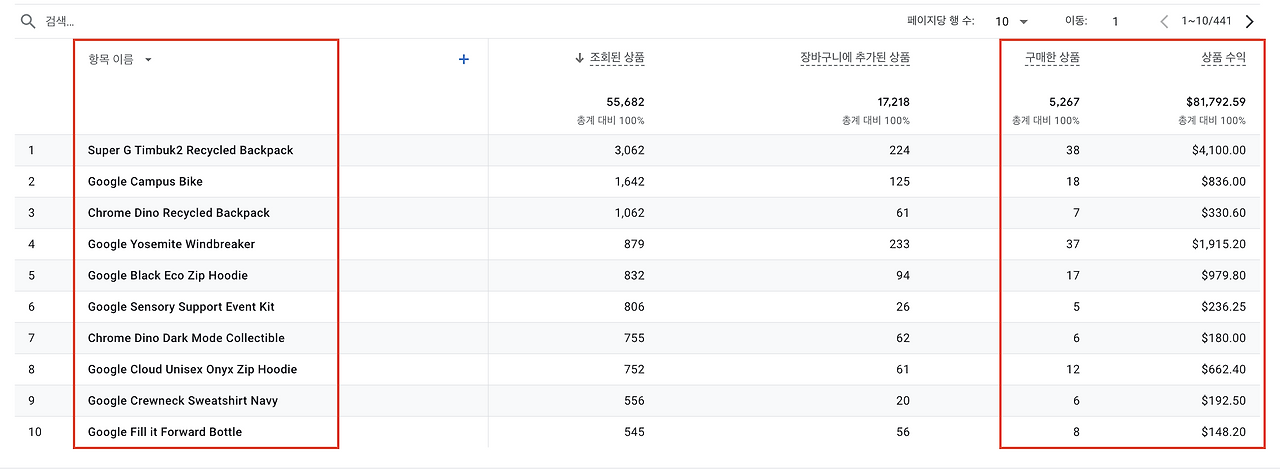Select Google Fill it Forward Bottle
Screen dimensions: 1280x469
pos(165,432)
